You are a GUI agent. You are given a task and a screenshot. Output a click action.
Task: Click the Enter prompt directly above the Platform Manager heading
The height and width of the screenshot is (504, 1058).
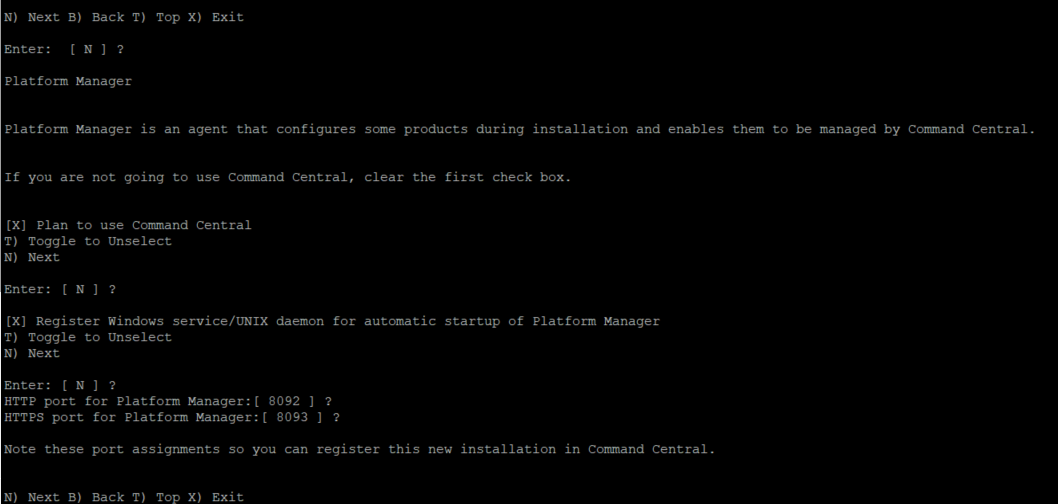tap(64, 49)
